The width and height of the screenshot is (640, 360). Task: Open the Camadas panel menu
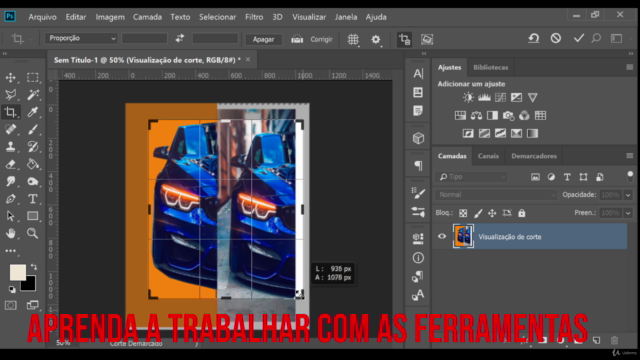(x=629, y=156)
